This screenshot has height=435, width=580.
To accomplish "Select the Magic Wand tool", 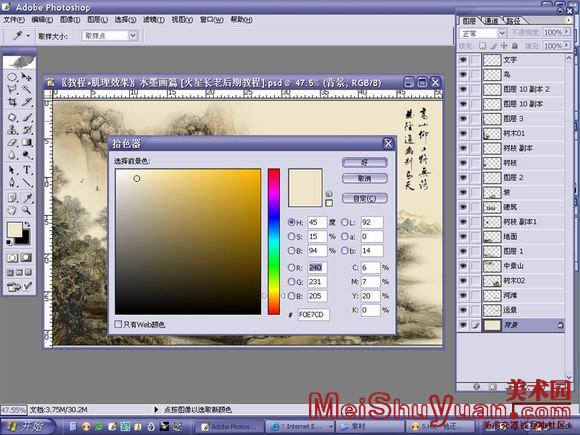I will 26,89.
